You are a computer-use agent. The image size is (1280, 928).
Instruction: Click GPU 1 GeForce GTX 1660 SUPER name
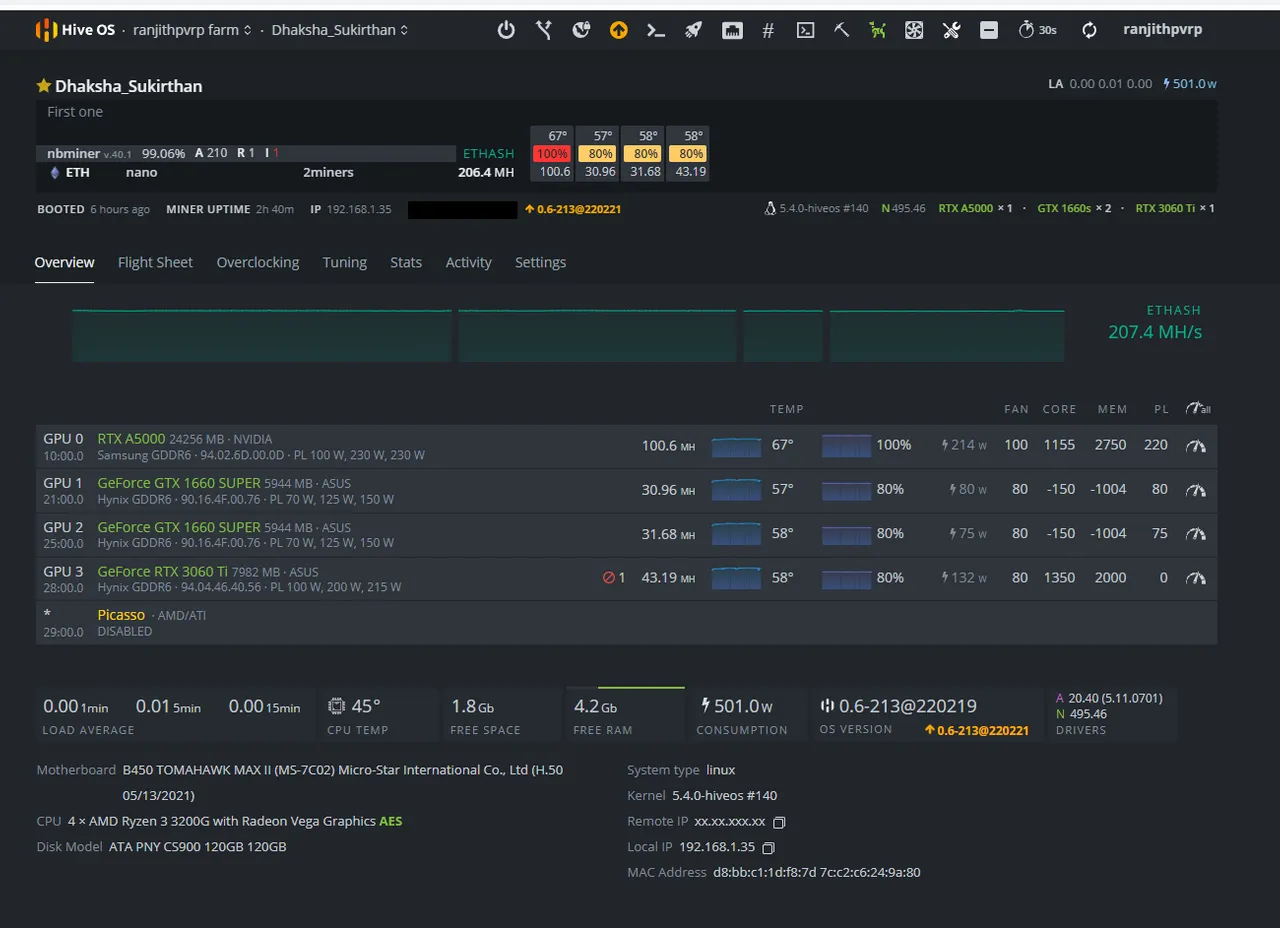(179, 483)
